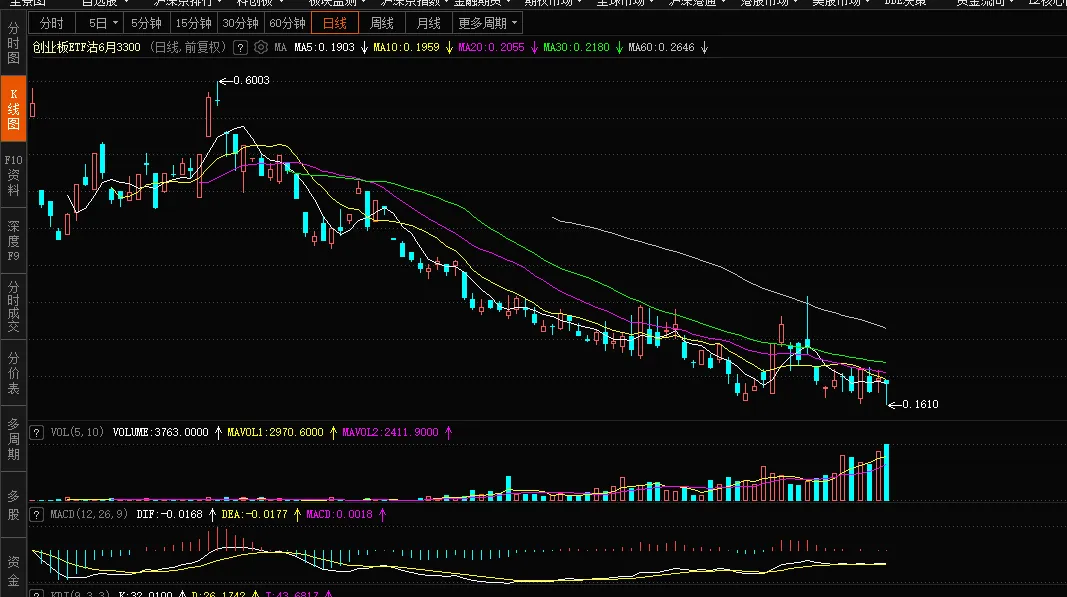The image size is (1067, 597).
Task: Click the MA10:0.1959 value
Action: click(x=406, y=48)
